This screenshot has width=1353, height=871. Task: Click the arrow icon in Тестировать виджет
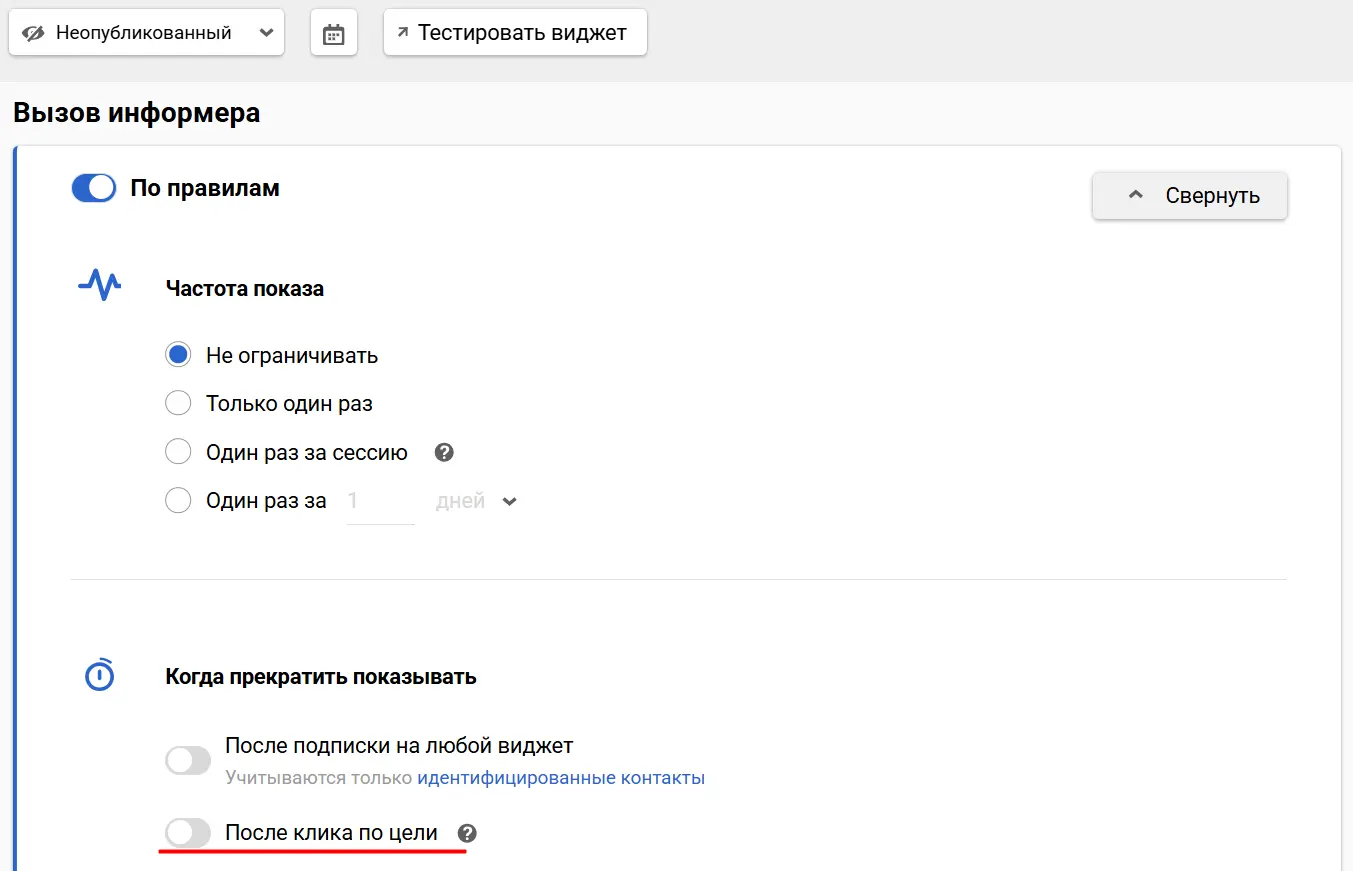403,33
